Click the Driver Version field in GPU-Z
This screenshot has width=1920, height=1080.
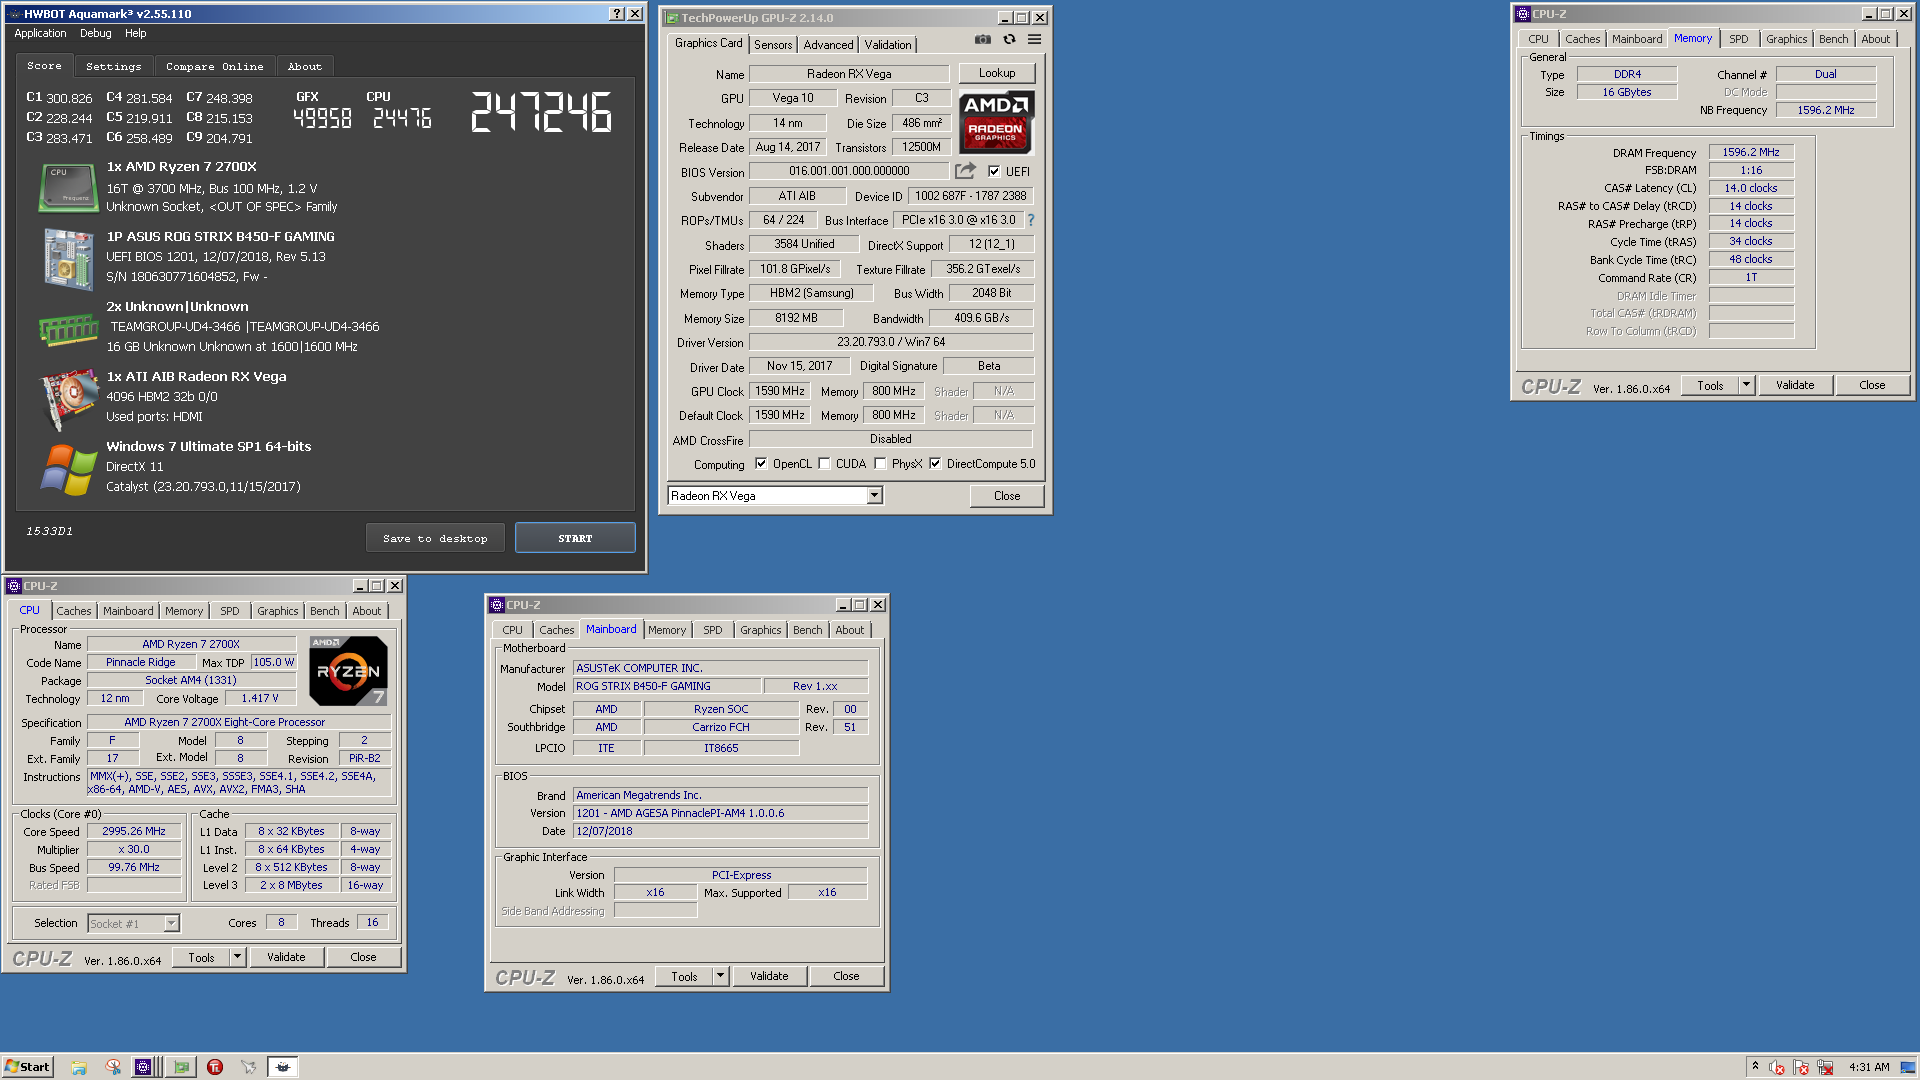(891, 342)
